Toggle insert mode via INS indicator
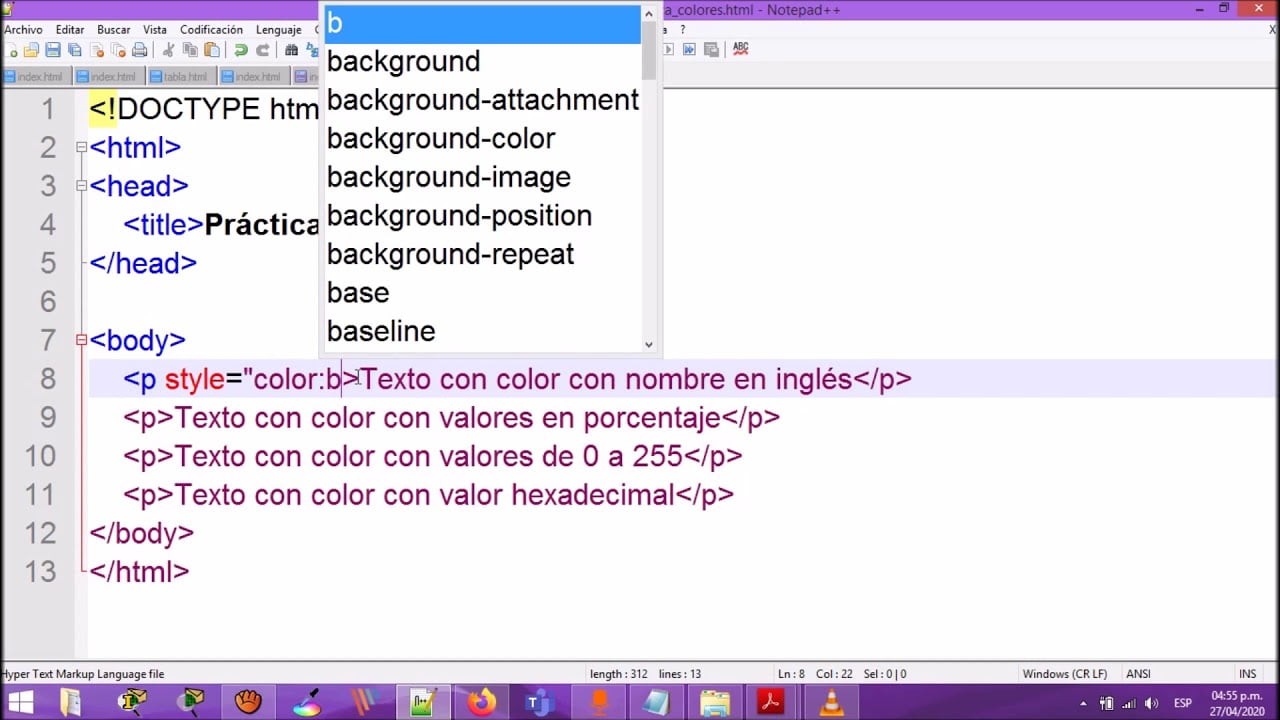1280x720 pixels. 1247,673
